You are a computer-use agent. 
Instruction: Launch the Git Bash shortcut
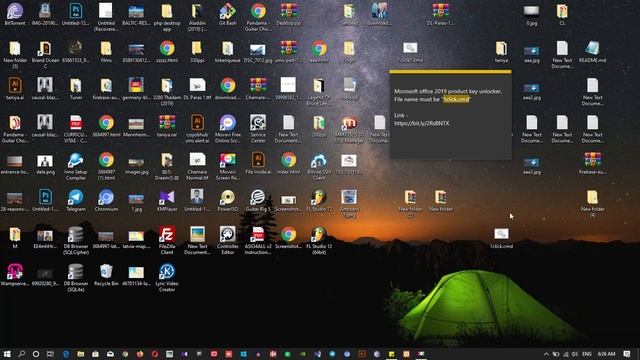pos(227,15)
